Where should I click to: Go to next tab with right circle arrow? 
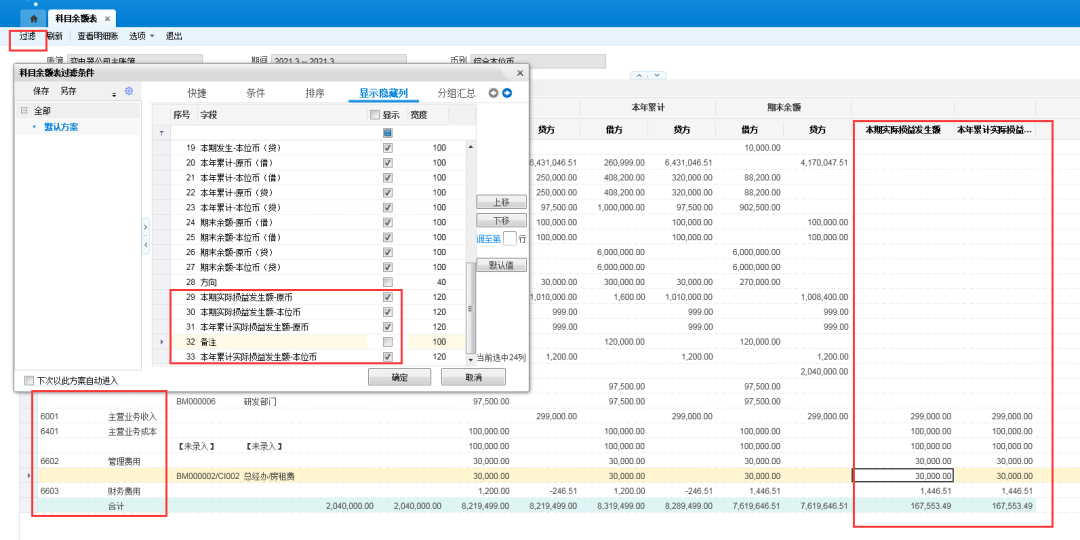click(507, 93)
